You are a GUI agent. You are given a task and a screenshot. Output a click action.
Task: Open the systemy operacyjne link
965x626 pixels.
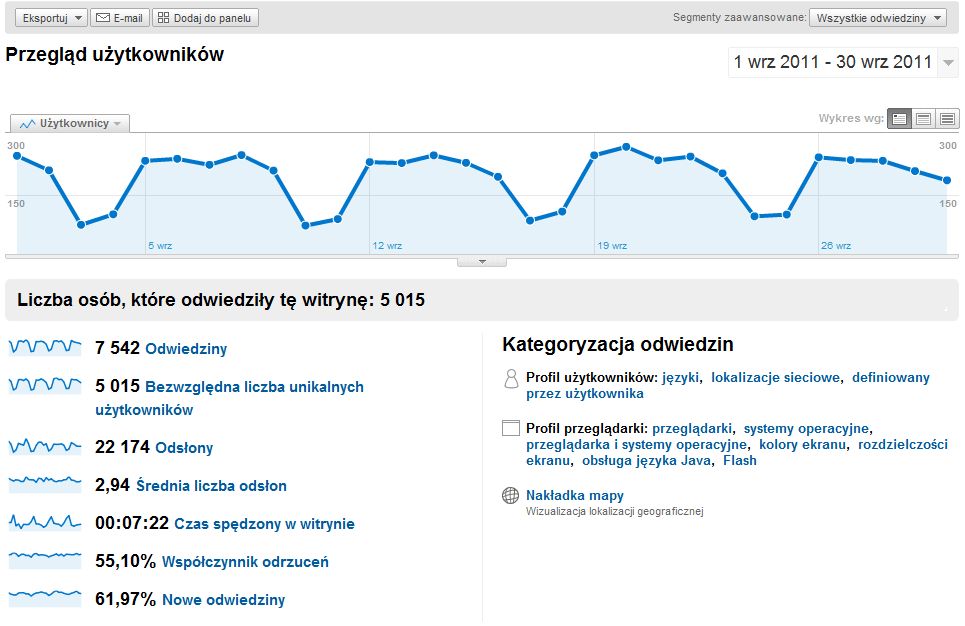pyautogui.click(x=806, y=428)
